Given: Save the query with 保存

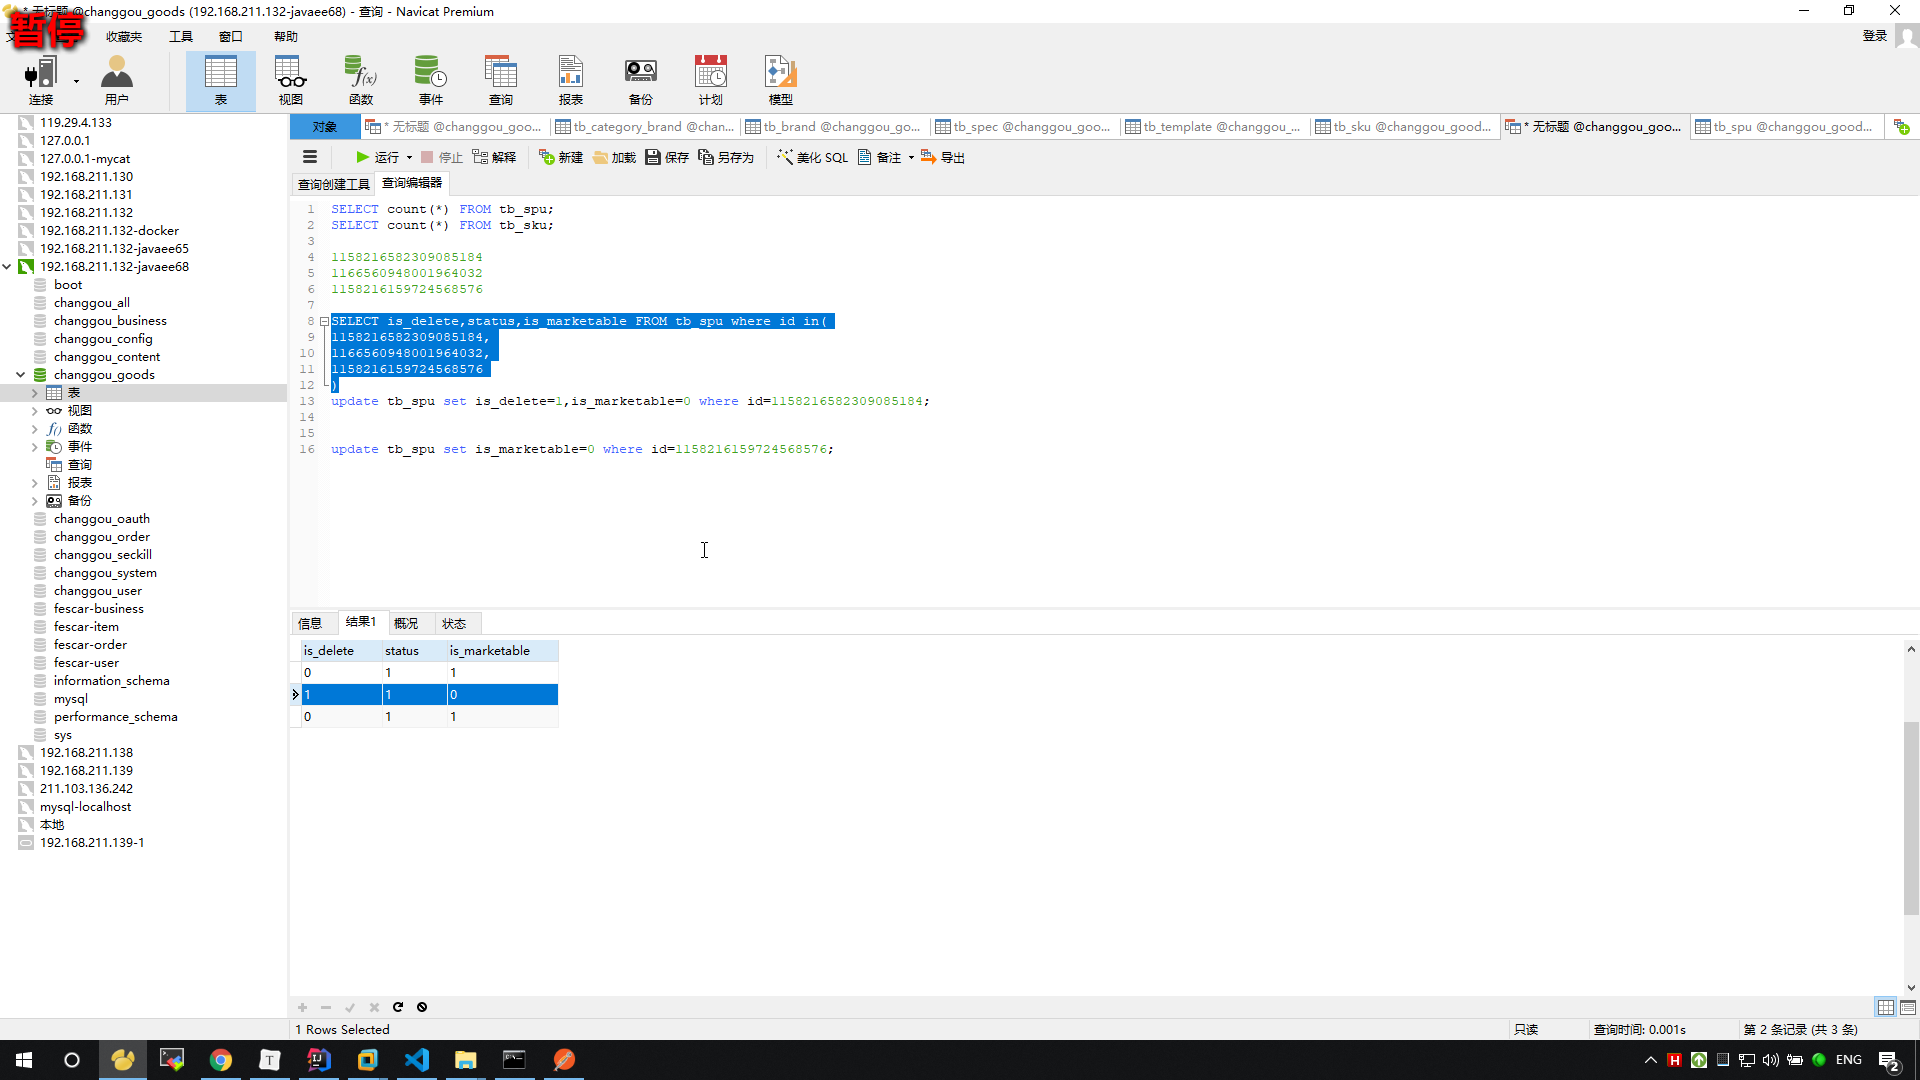Looking at the screenshot, I should click(x=667, y=157).
